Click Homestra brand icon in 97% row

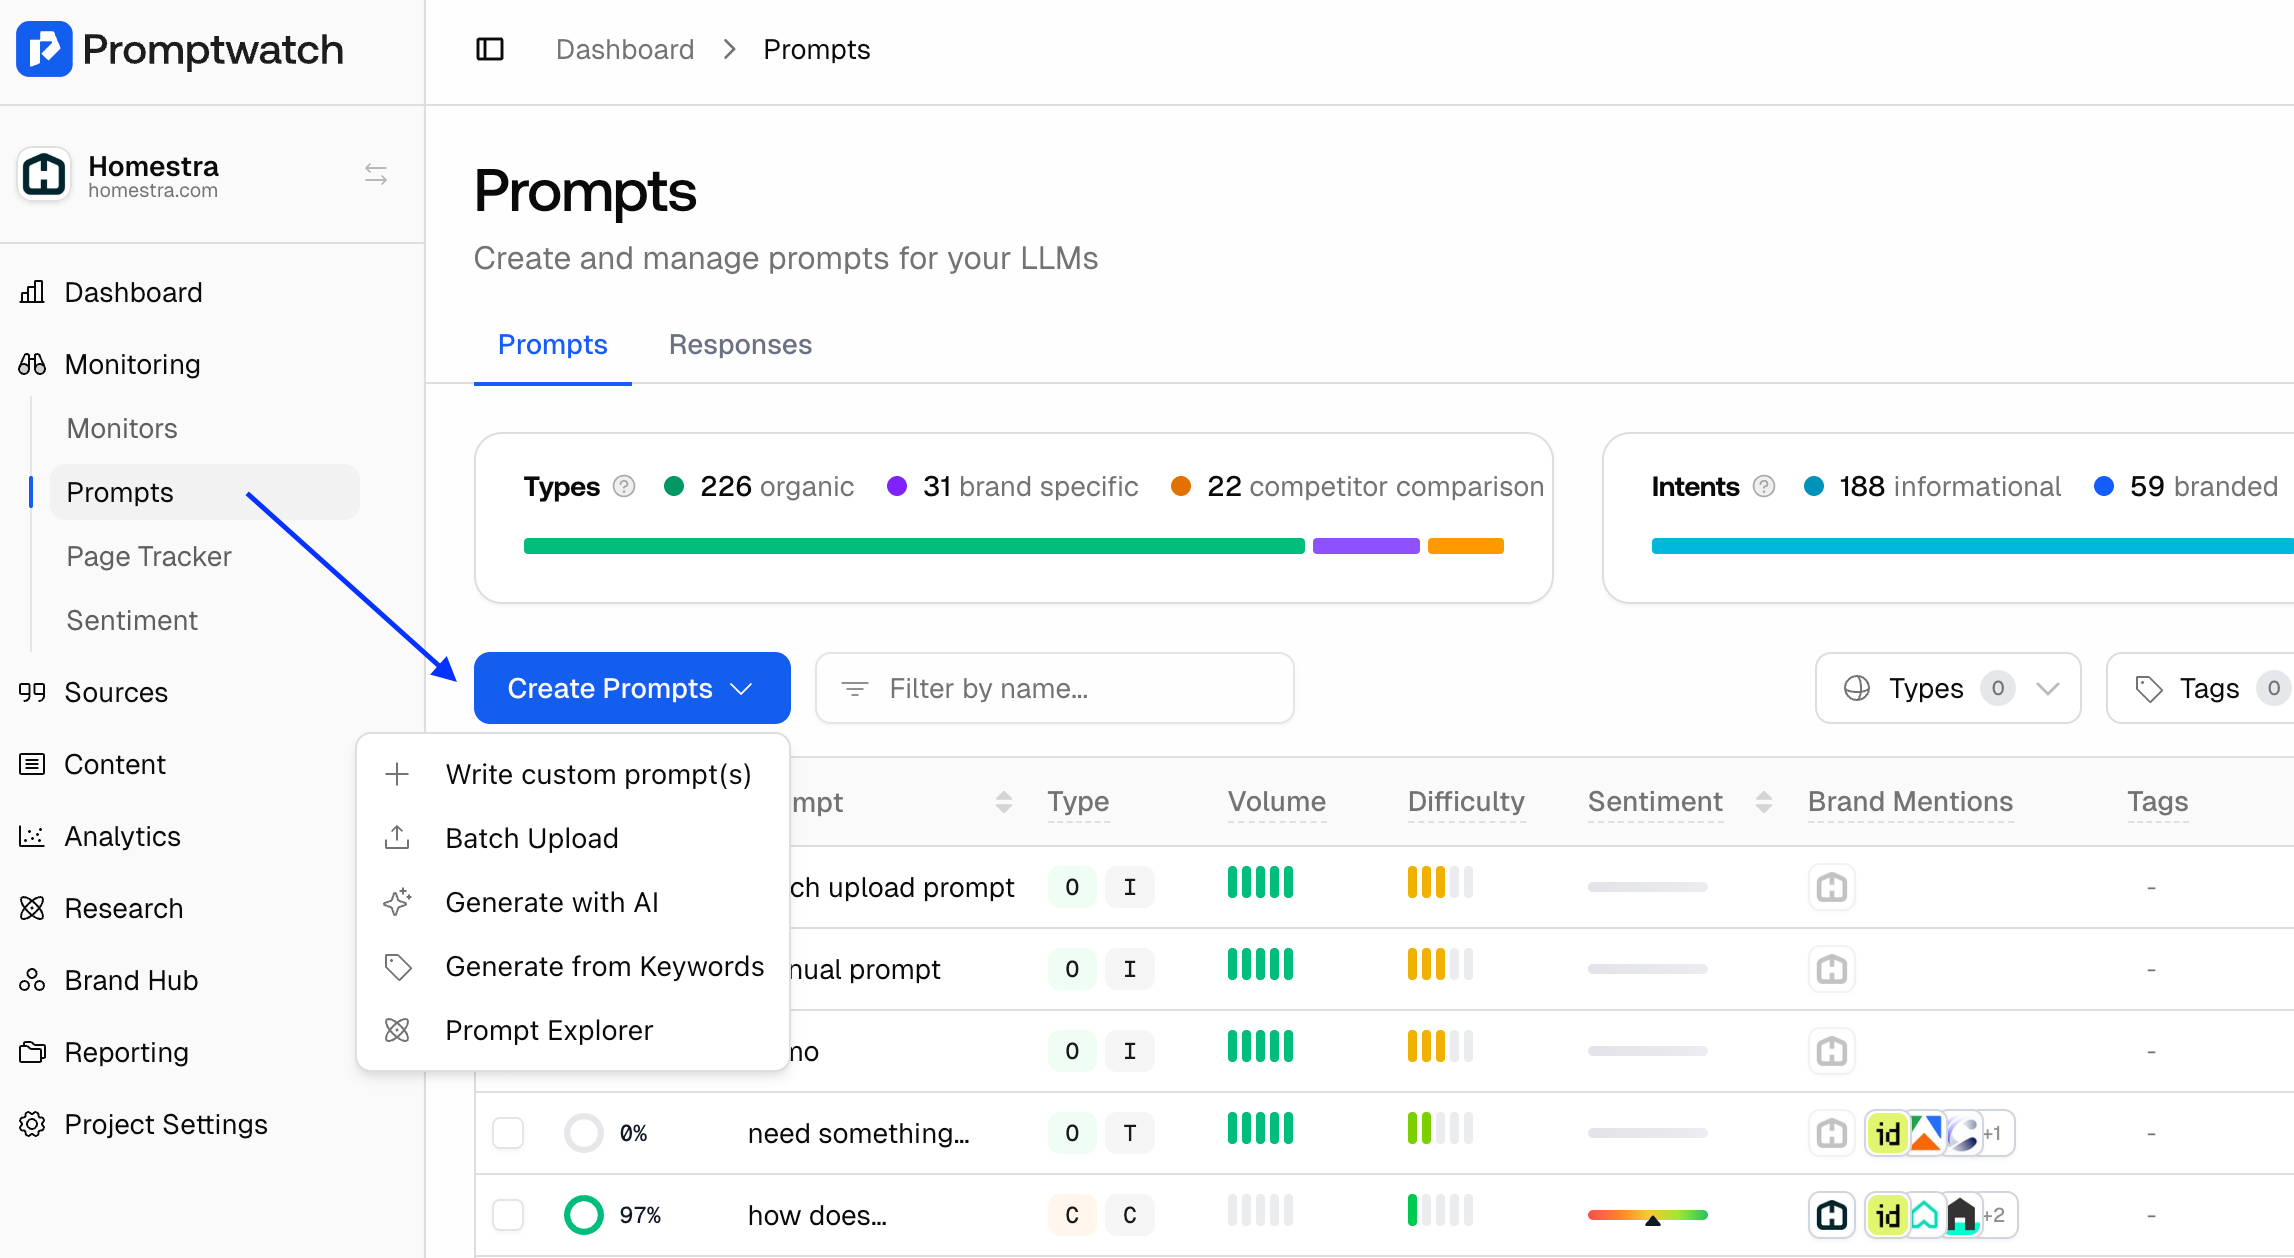(x=1832, y=1215)
